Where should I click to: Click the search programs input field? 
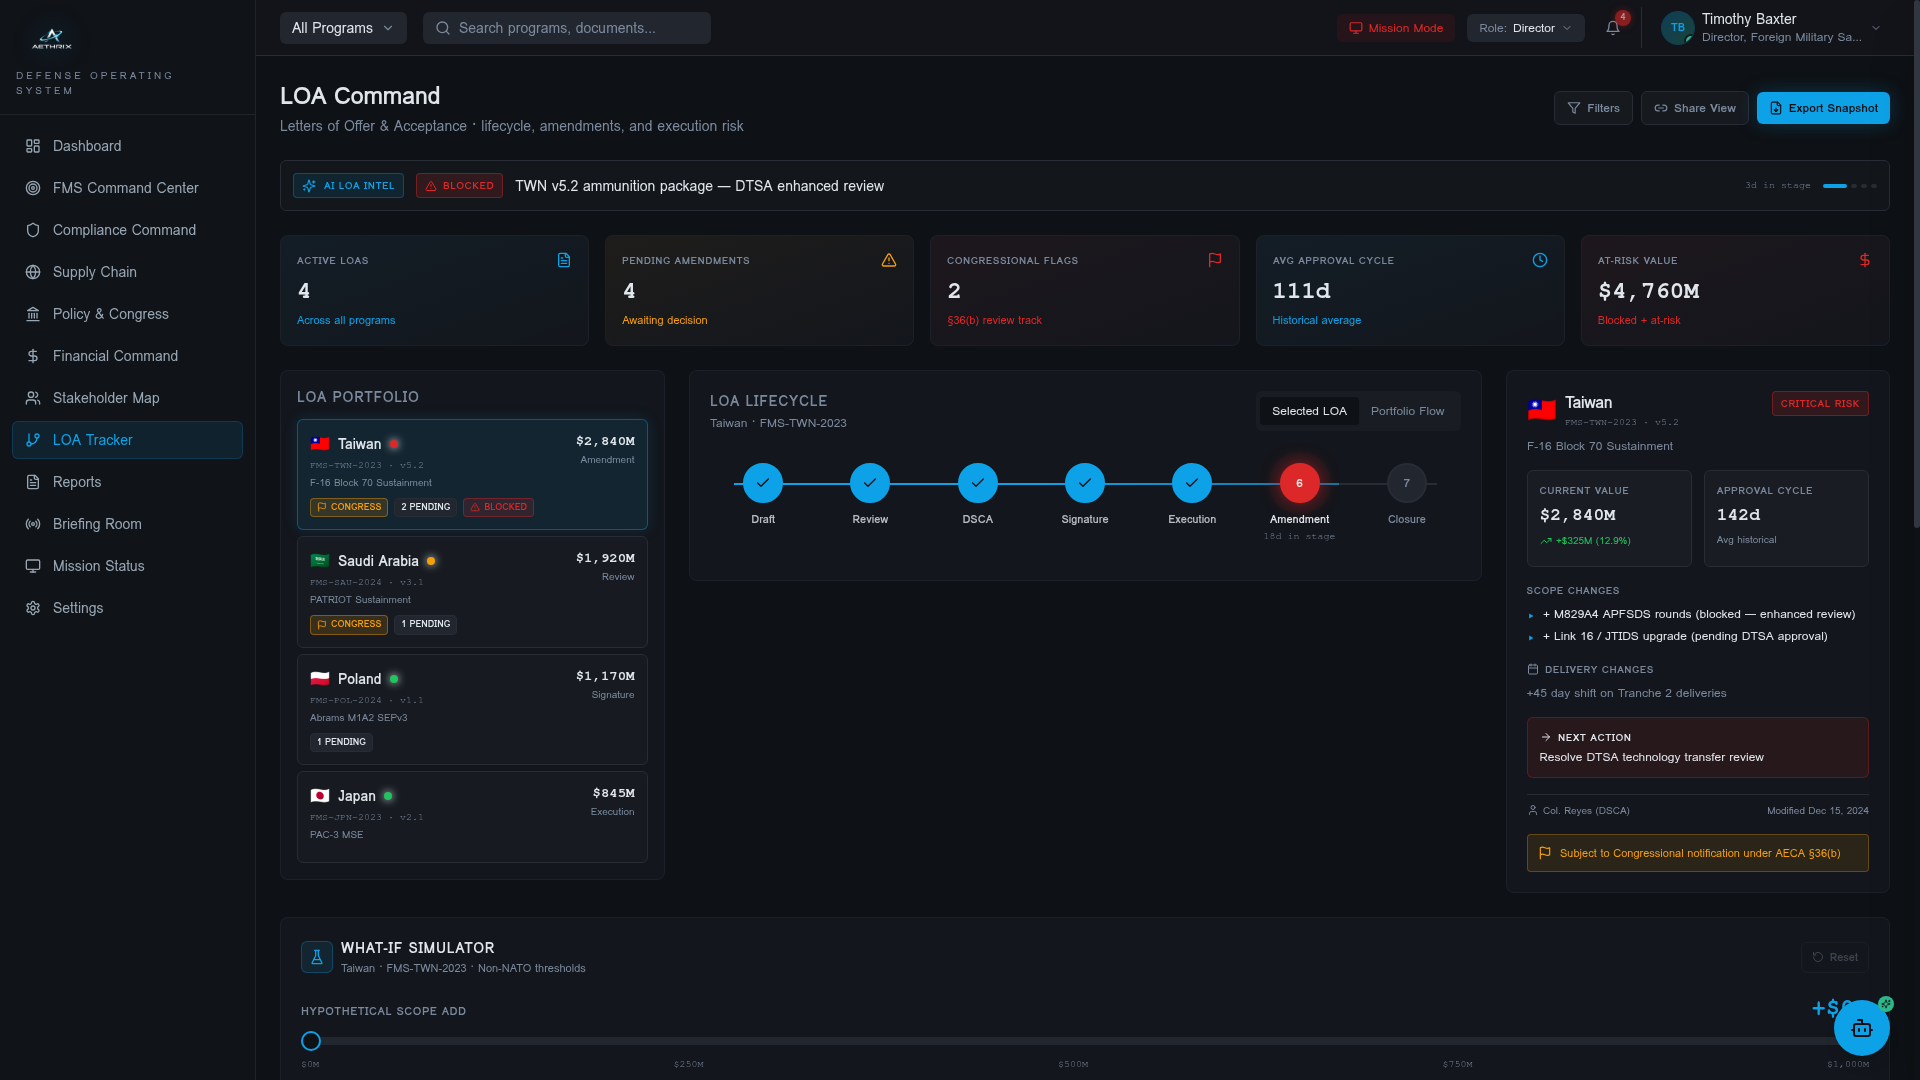pos(567,28)
